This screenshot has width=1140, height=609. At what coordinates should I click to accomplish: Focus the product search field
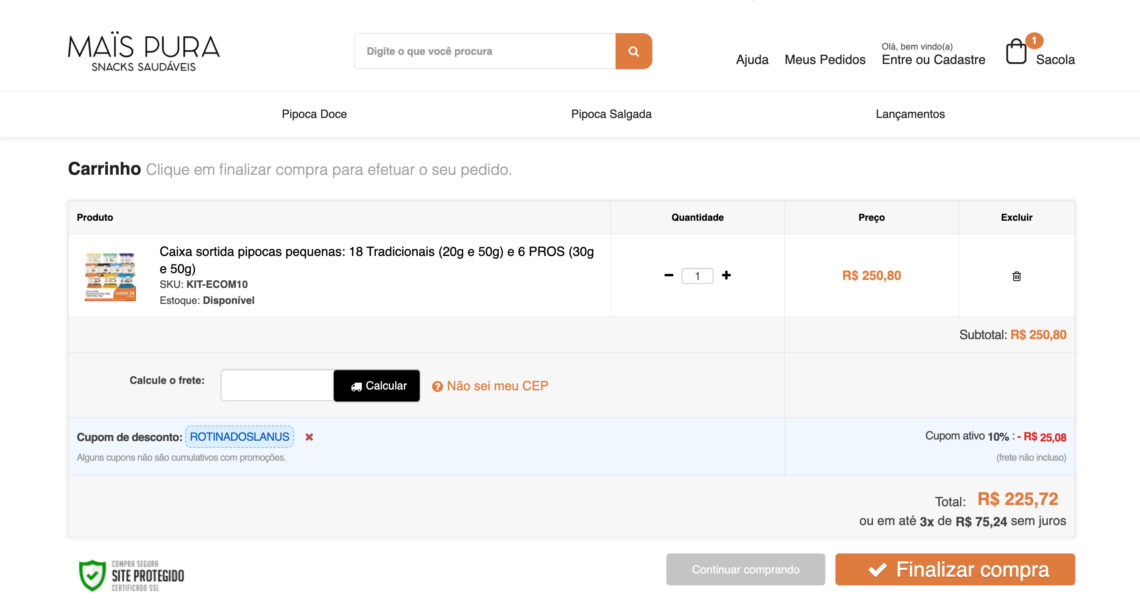[485, 51]
